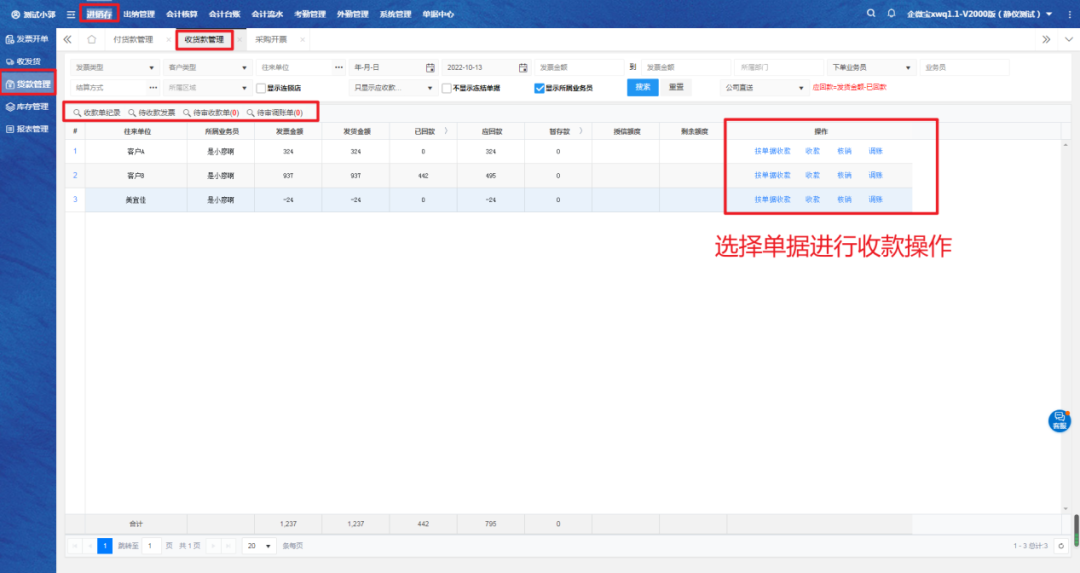Uncheck the 显示所属业务员 checkbox
Viewport: 1080px width, 573px height.
pos(539,87)
